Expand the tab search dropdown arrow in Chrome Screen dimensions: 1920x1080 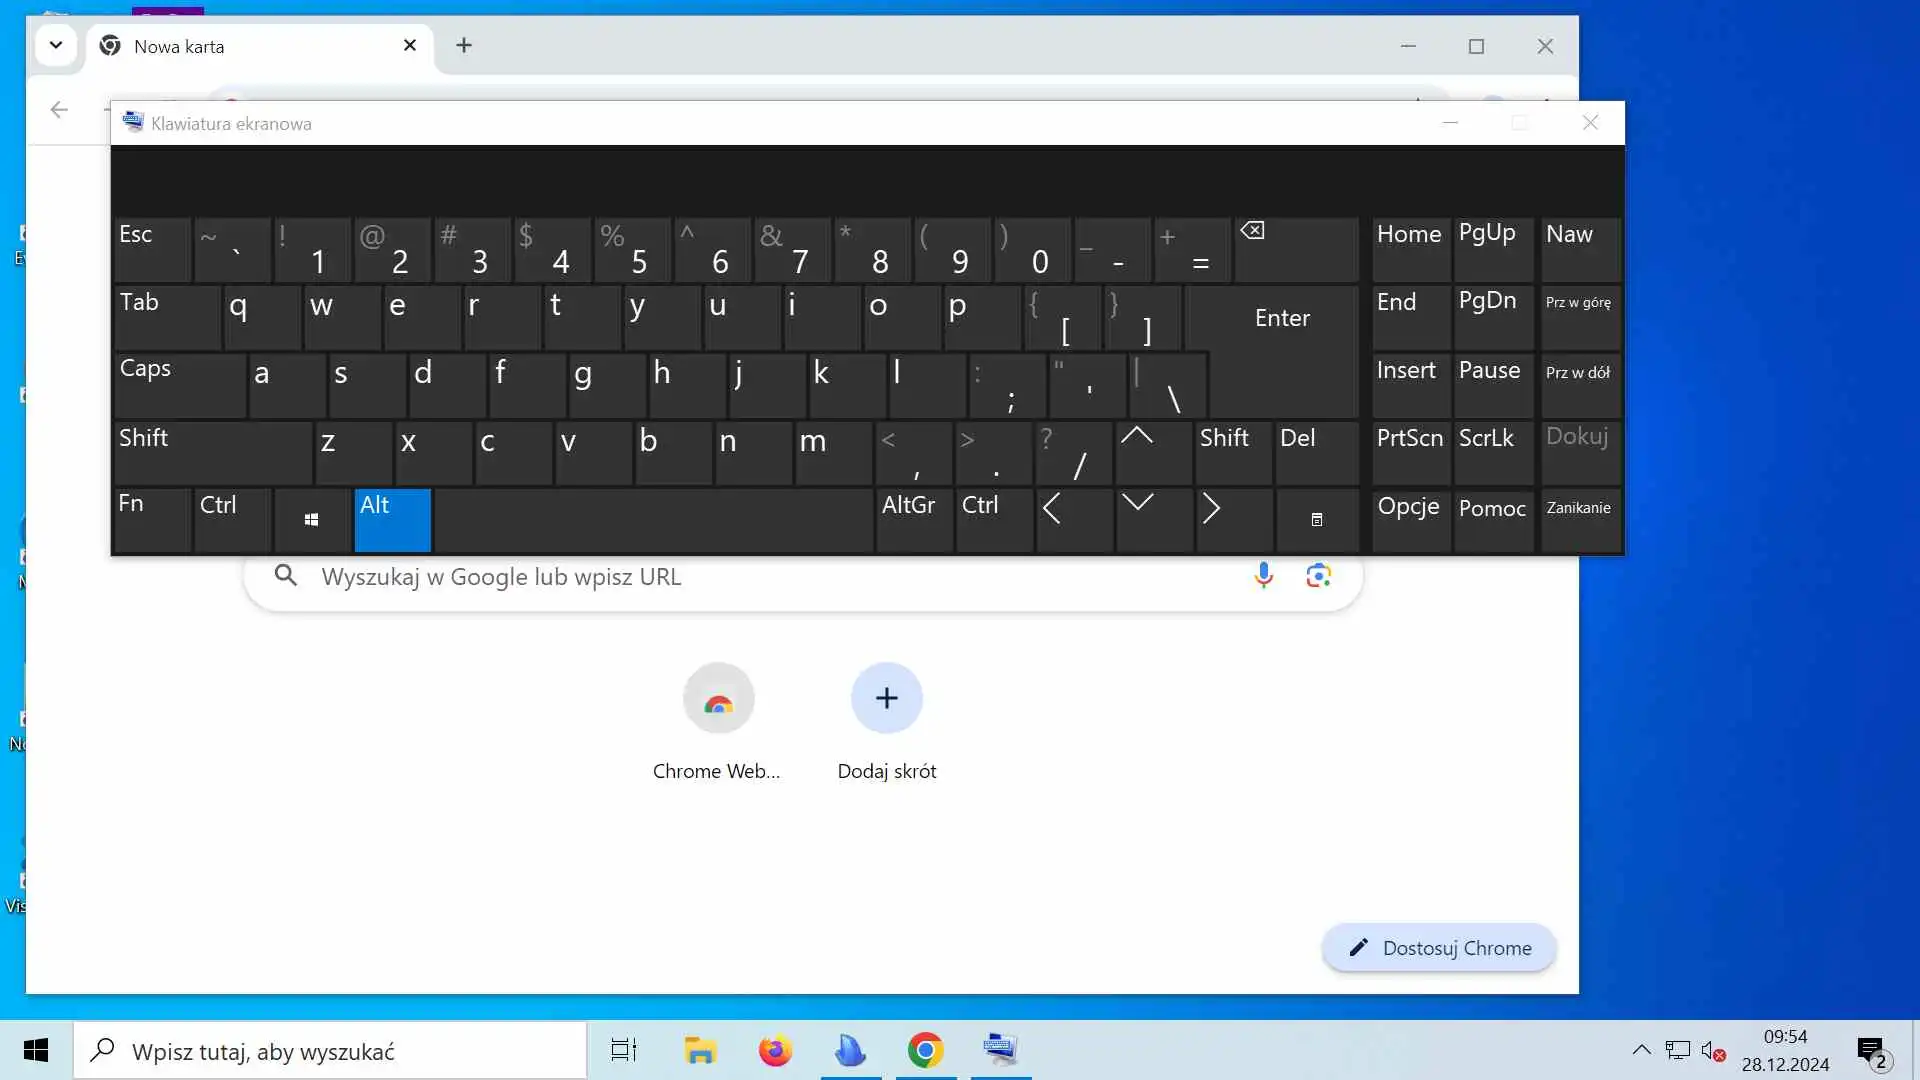pyautogui.click(x=56, y=45)
